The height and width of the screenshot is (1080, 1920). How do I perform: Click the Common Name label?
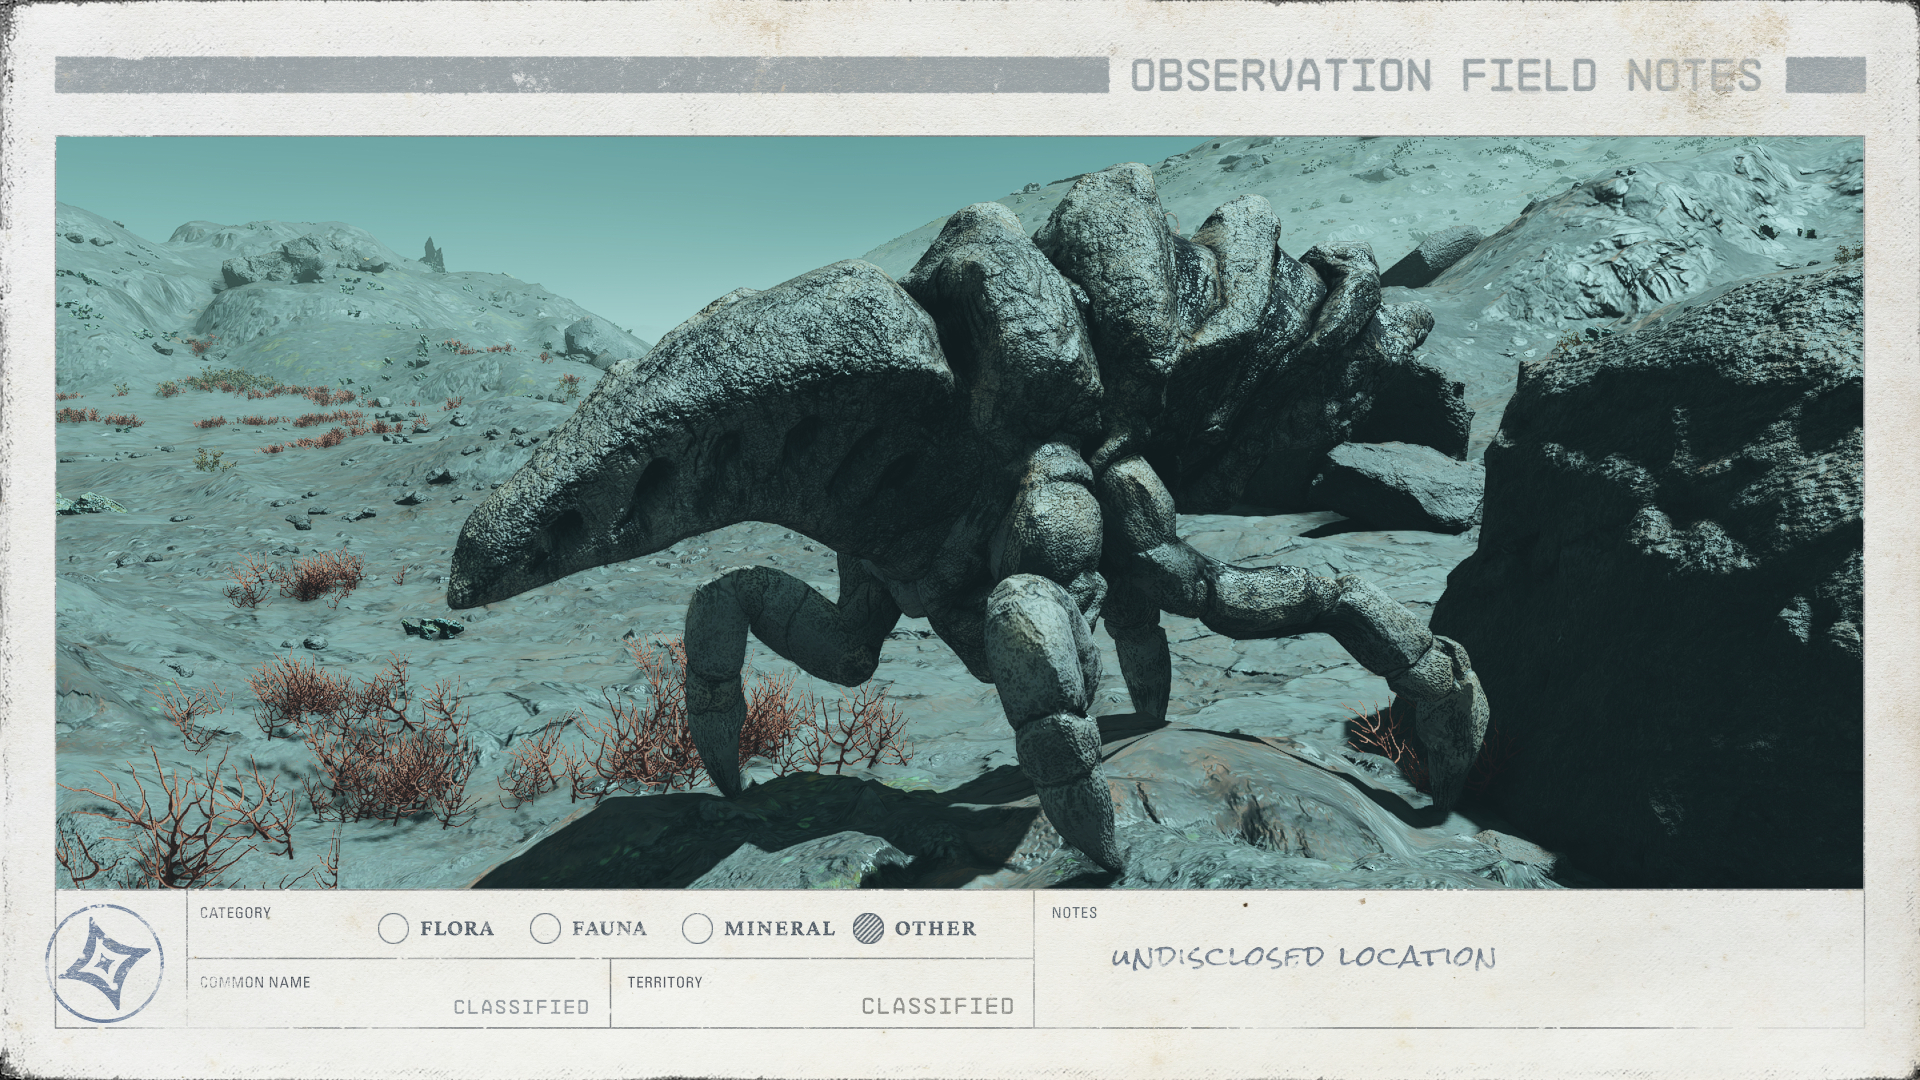(x=255, y=982)
